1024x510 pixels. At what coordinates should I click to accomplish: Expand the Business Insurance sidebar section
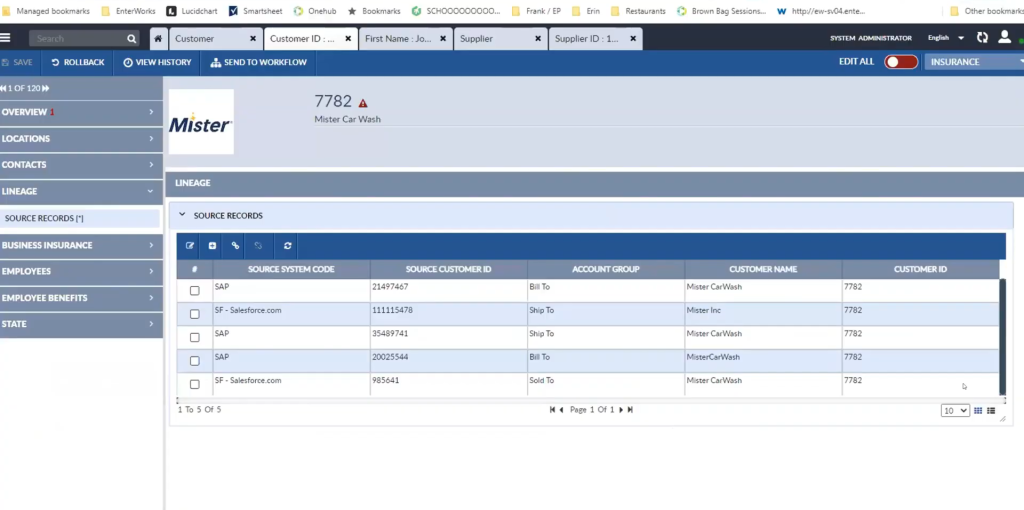click(x=81, y=245)
